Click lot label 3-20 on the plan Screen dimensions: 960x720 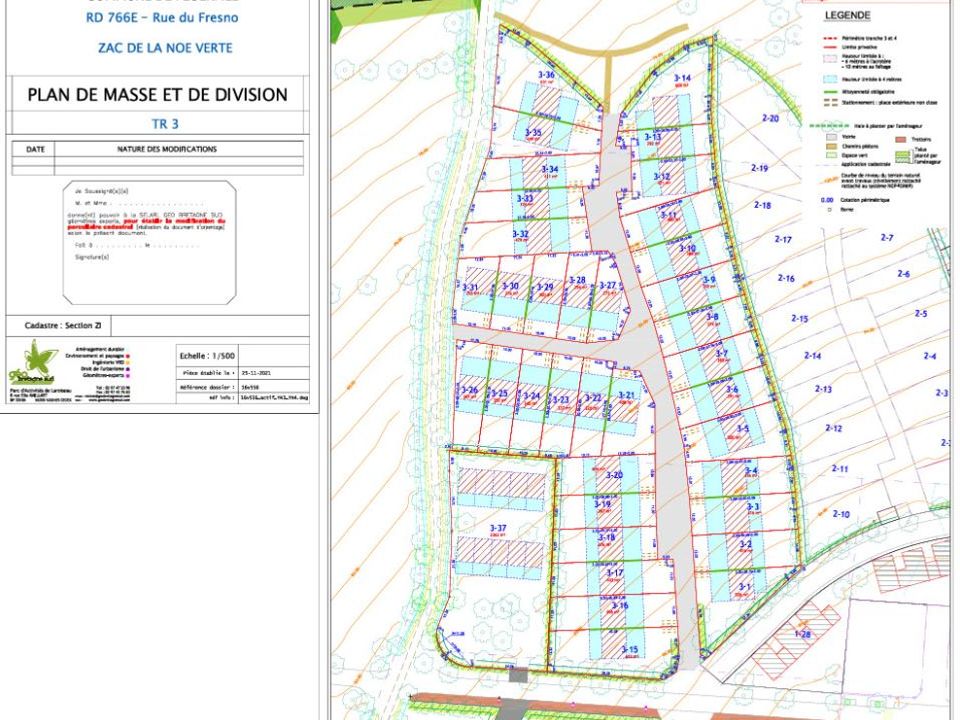[x=614, y=475]
